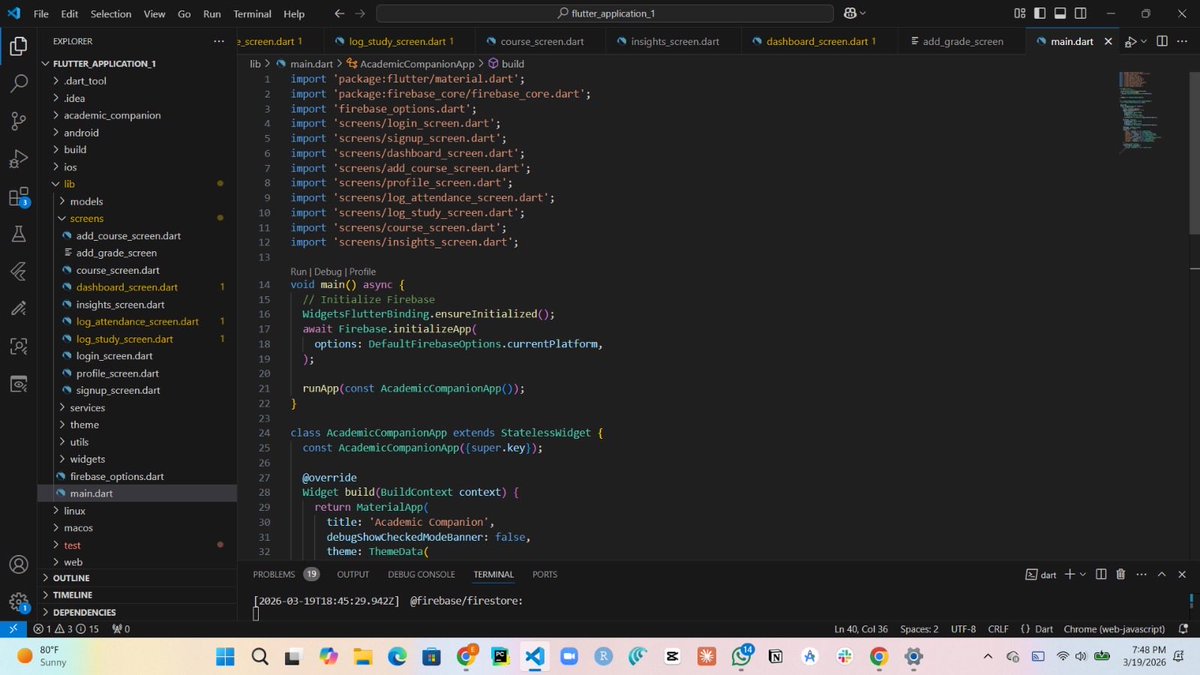Go back with the navigation arrow
The height and width of the screenshot is (675, 1200).
click(x=339, y=13)
